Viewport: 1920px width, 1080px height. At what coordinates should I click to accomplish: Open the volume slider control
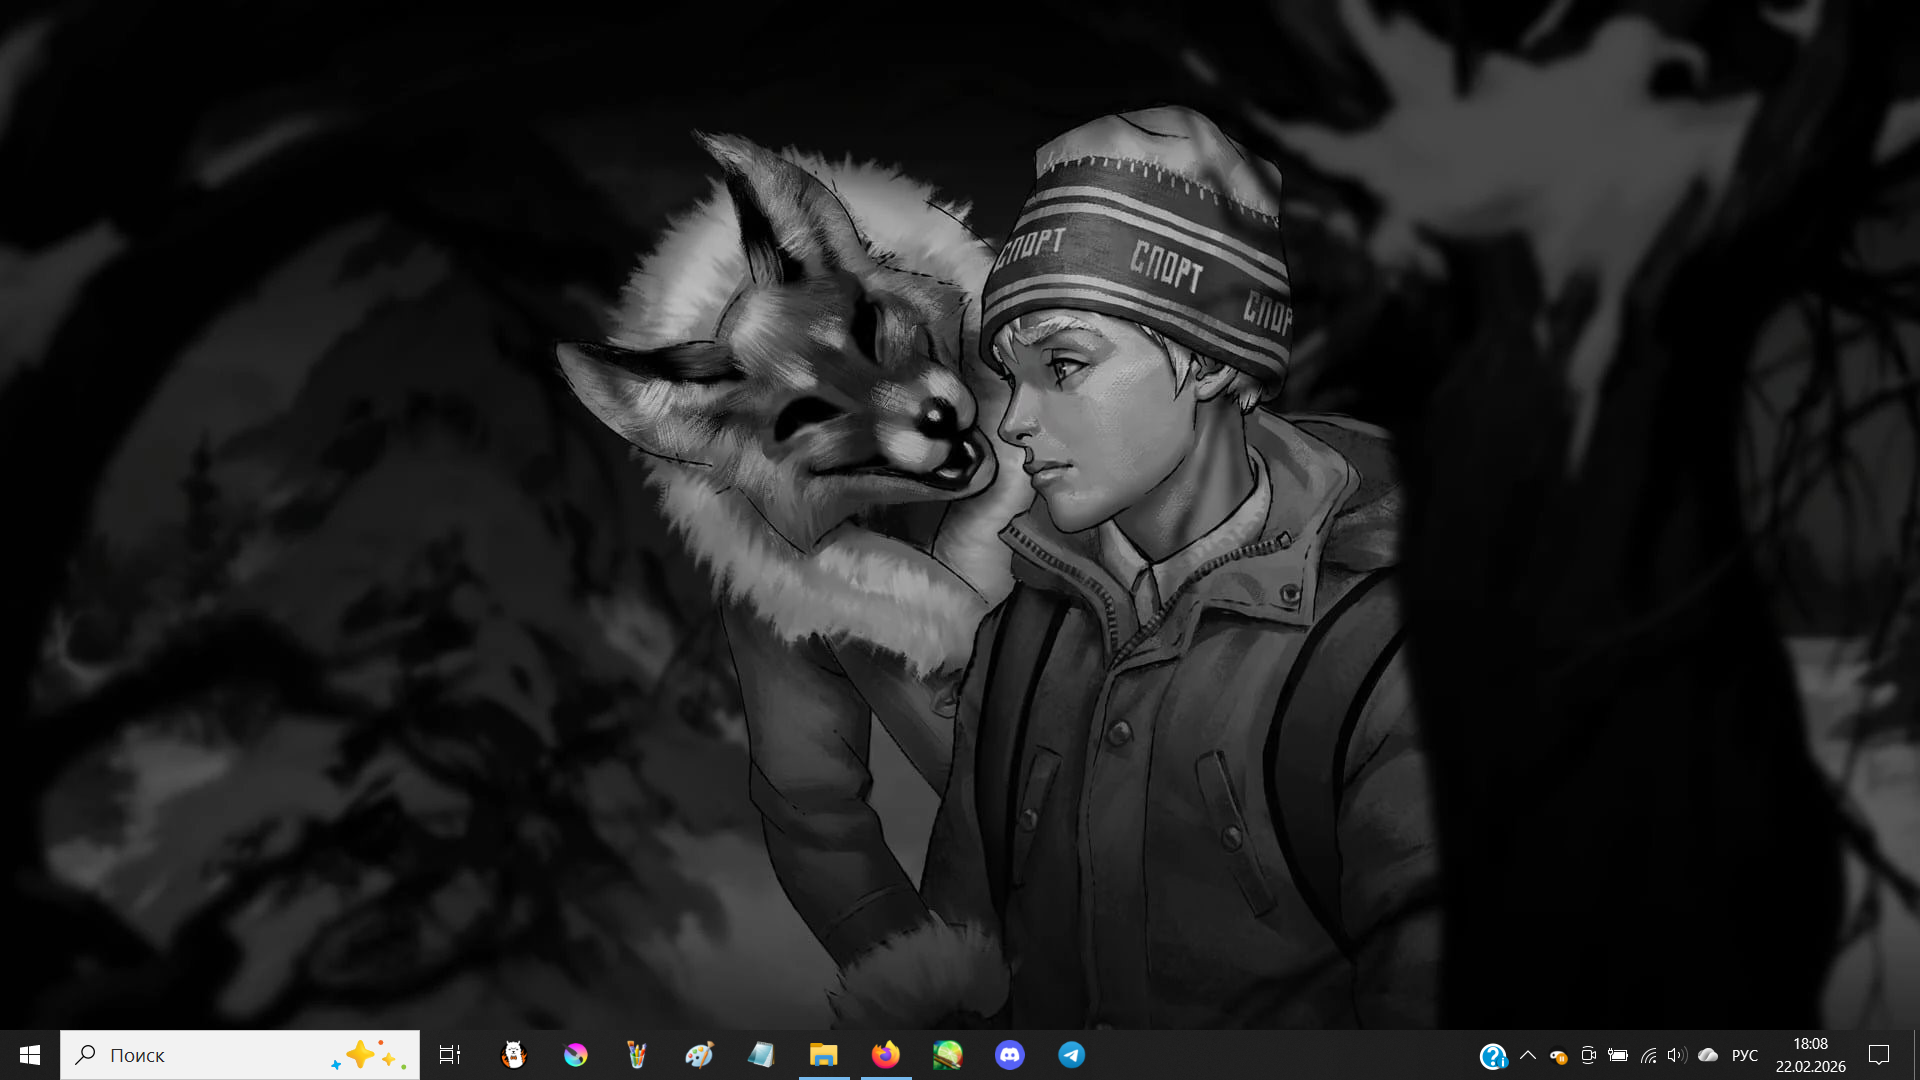coord(1677,1055)
